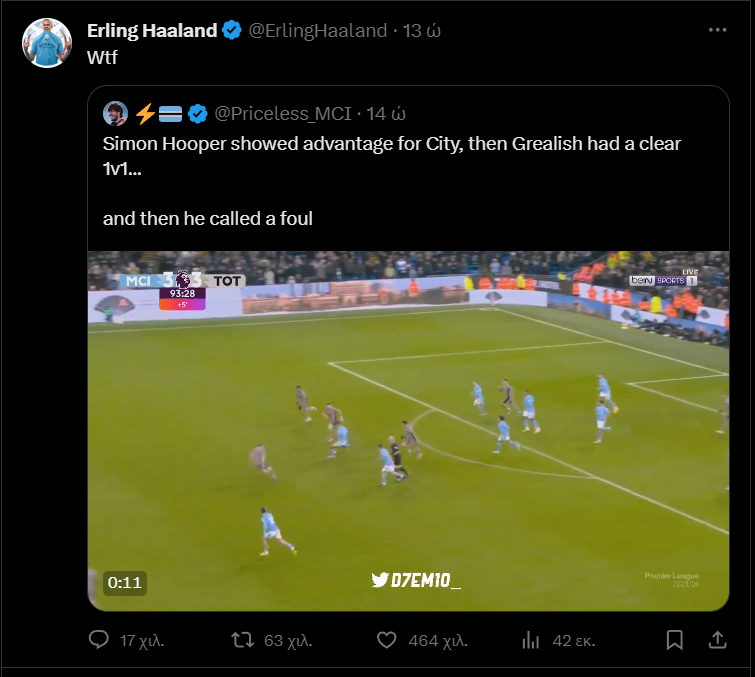Bookmark this tweet
This screenshot has width=755, height=677.
675,640
